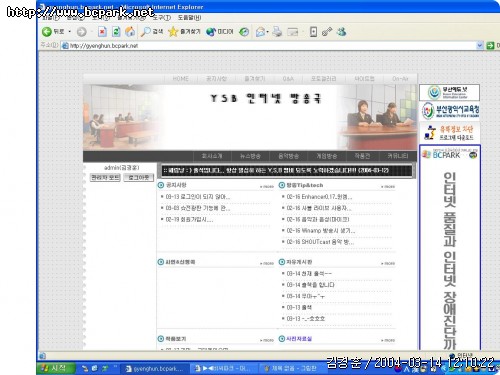Click YSB 인터넷 방송국 header title

[266, 98]
